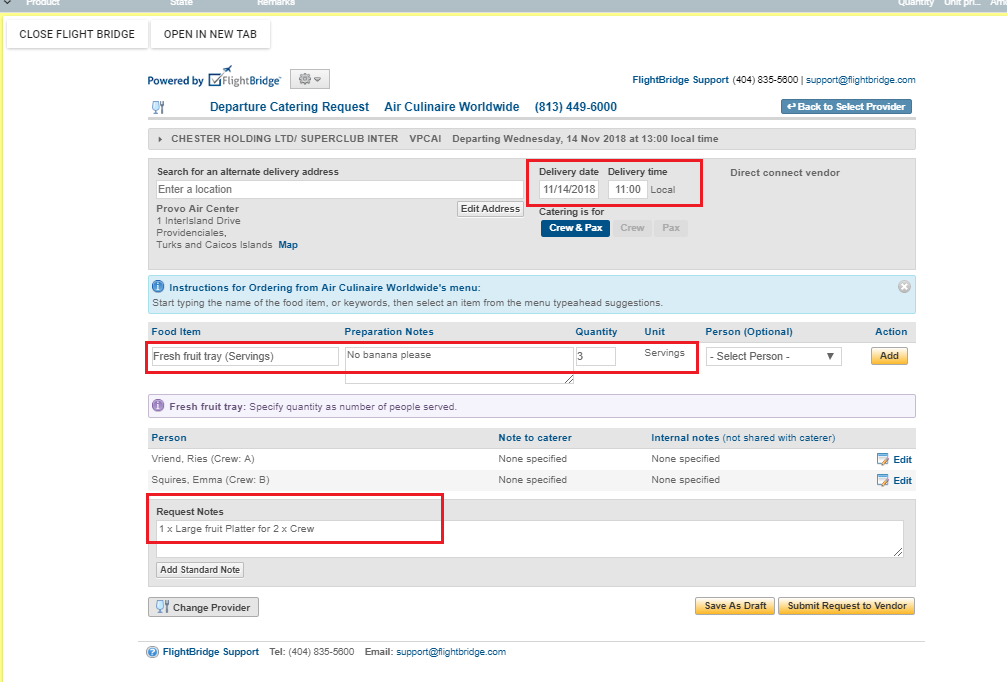Click the support email link in header

pos(861,80)
